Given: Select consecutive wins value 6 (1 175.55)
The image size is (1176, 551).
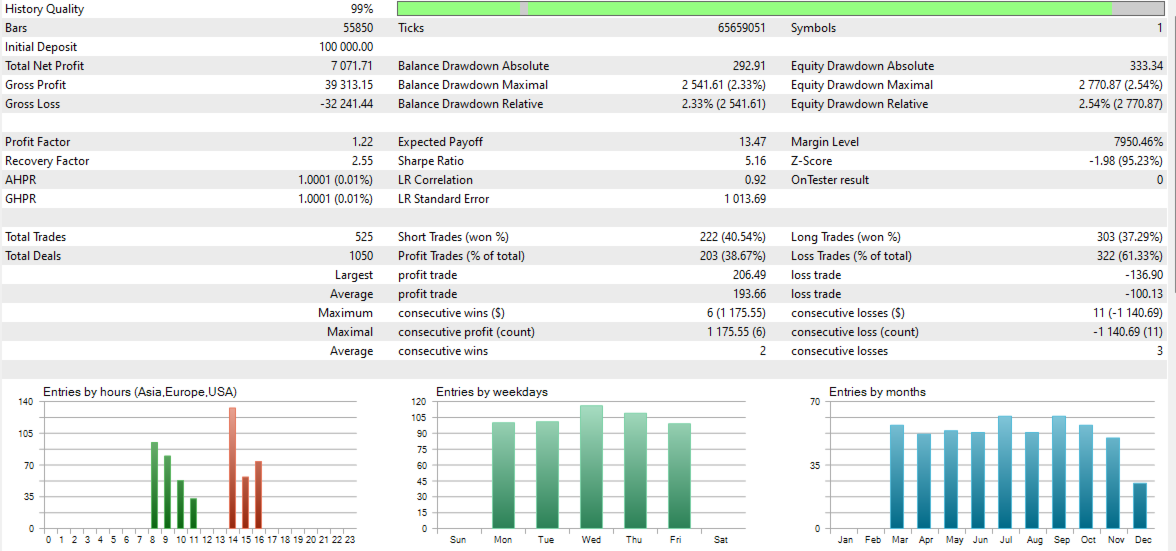Looking at the screenshot, I should 735,313.
